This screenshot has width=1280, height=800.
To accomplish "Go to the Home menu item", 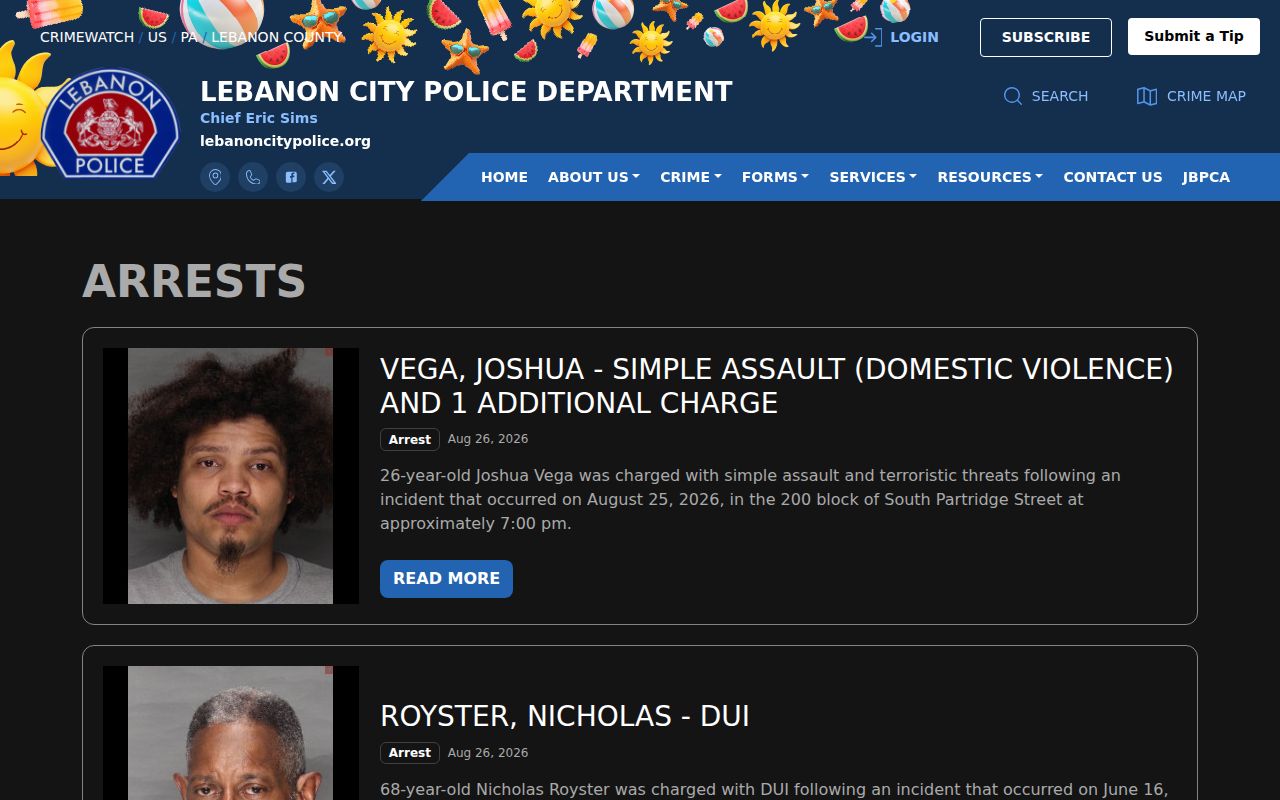I will [504, 177].
